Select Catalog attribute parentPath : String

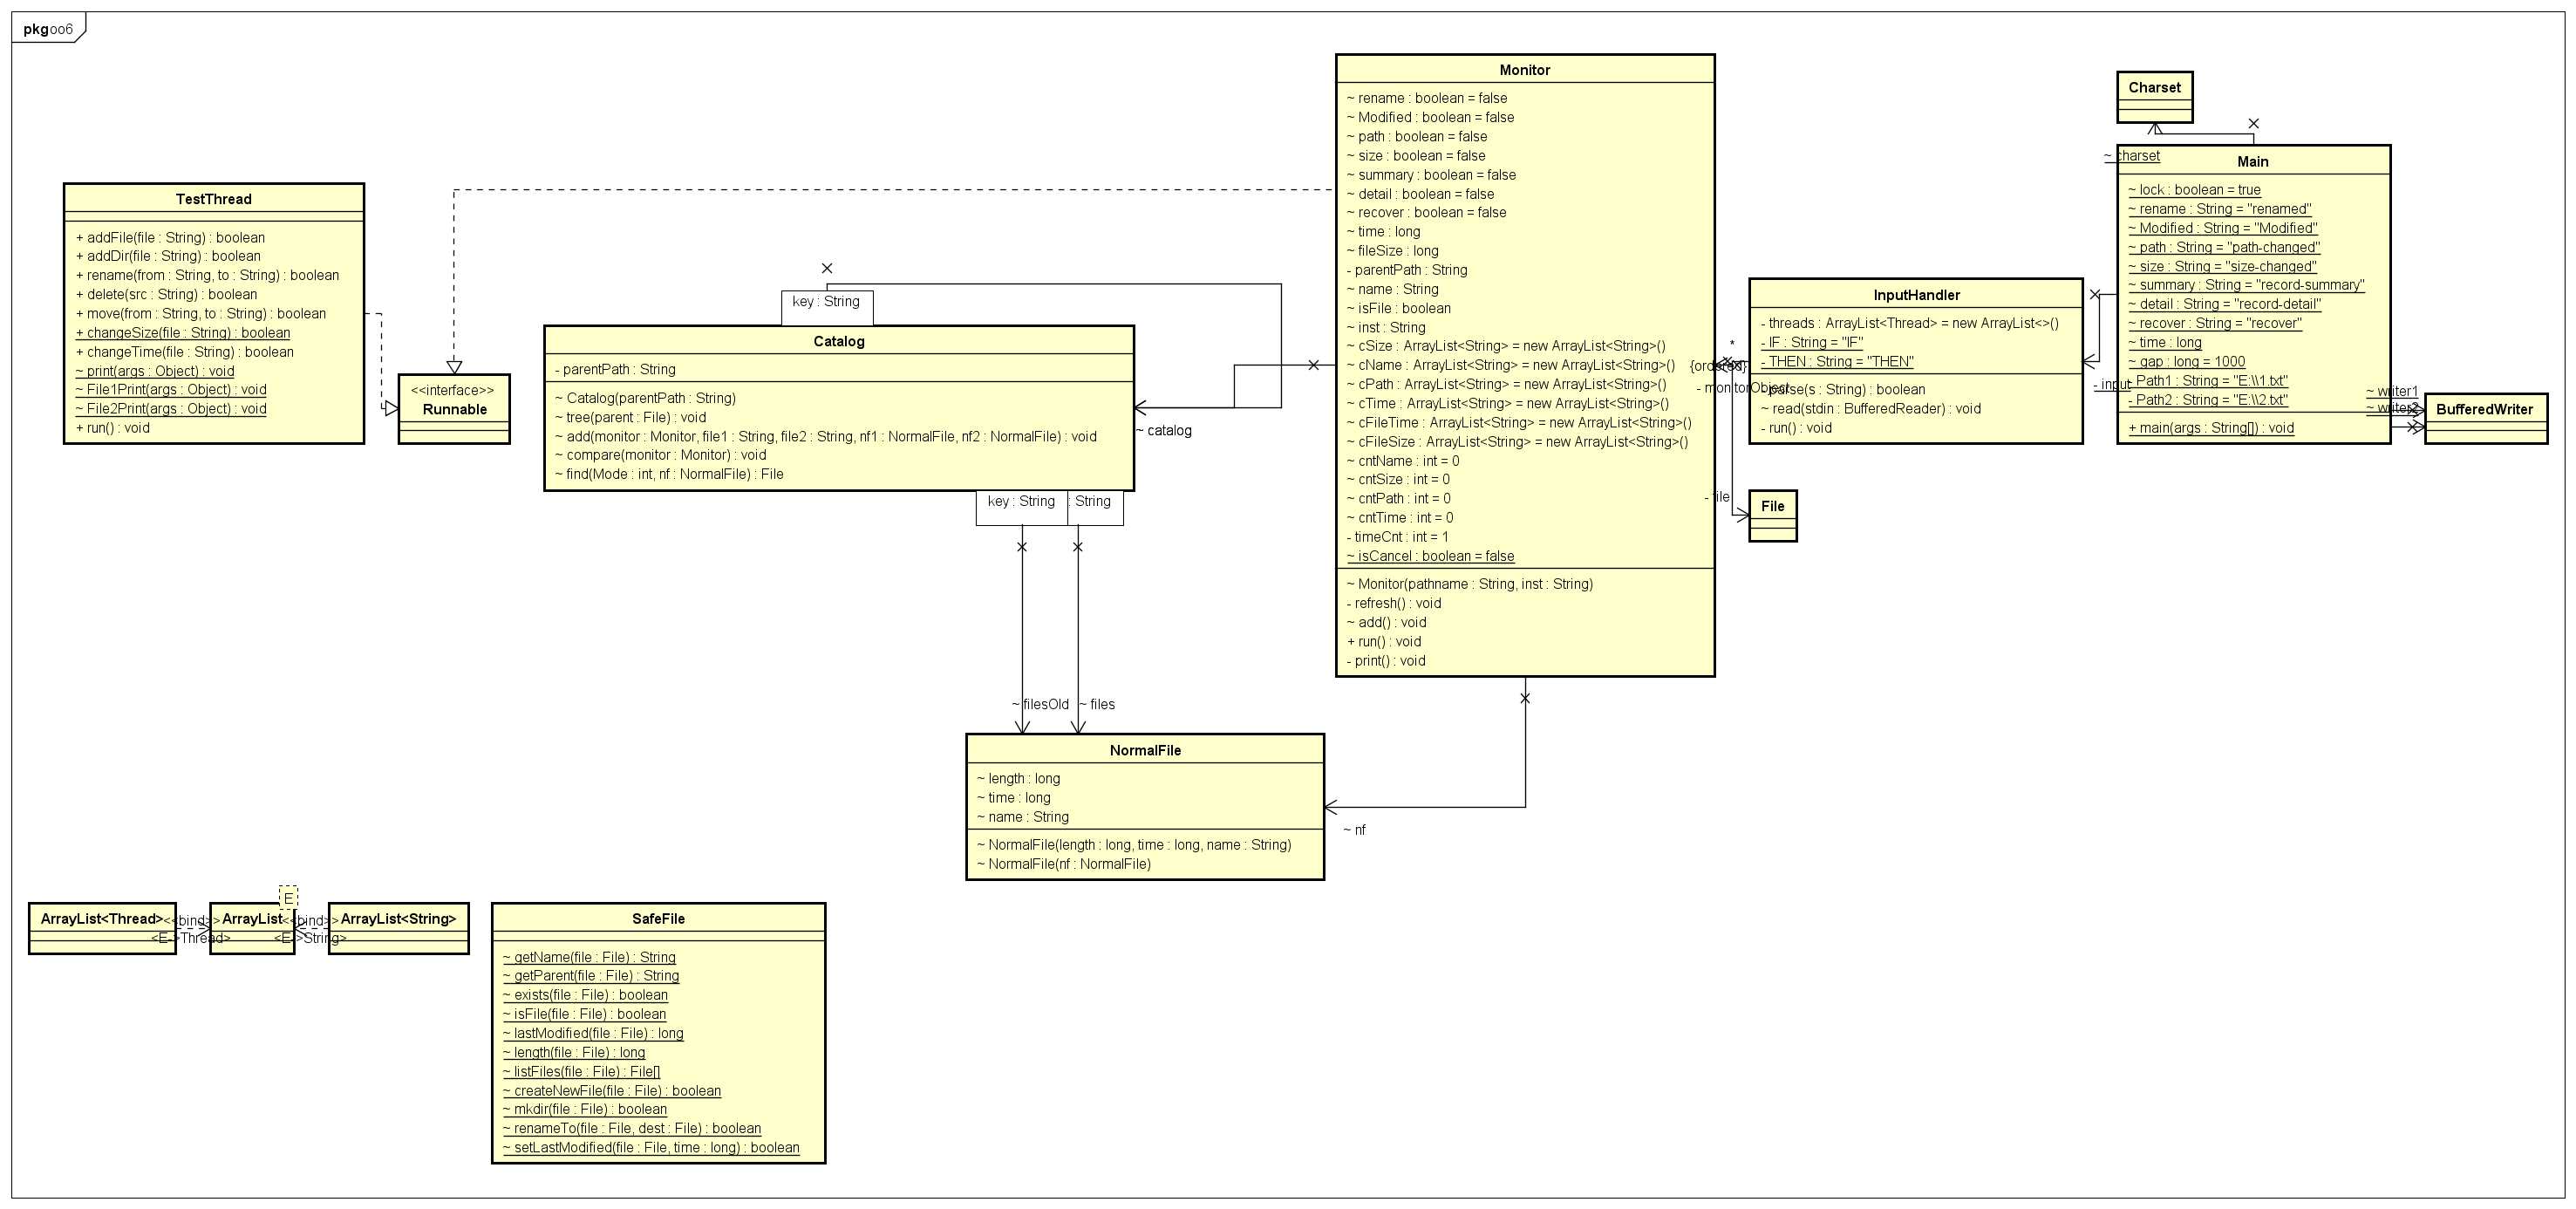point(615,369)
